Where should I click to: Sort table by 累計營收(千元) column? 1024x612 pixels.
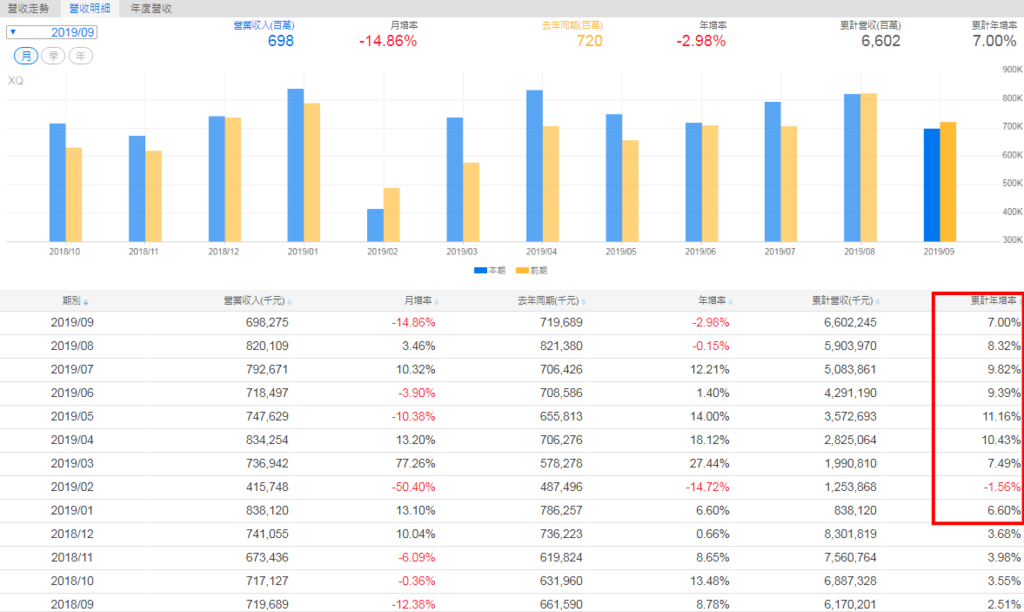846,301
